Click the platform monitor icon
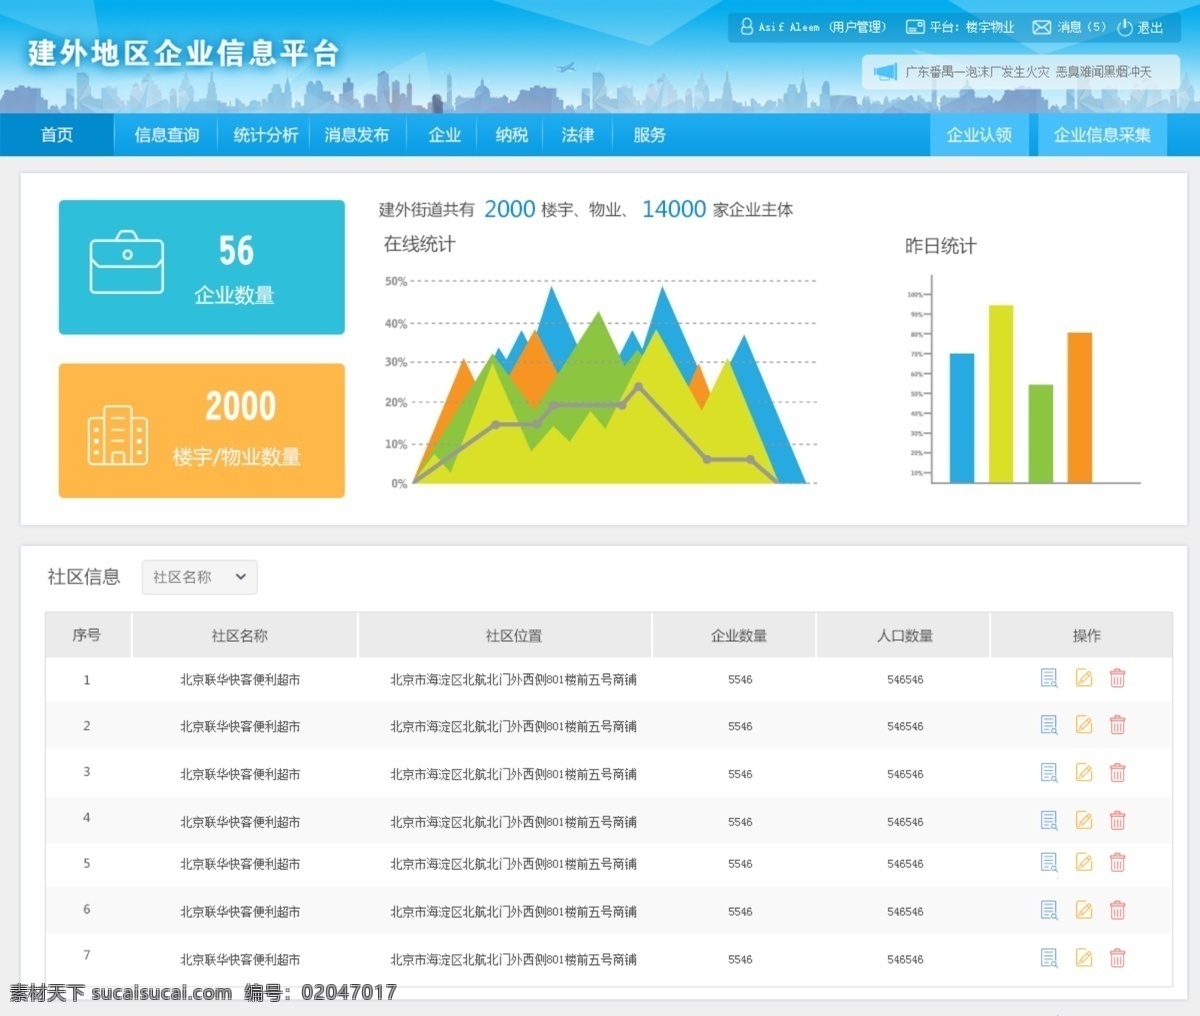Image resolution: width=1200 pixels, height=1016 pixels. click(x=914, y=27)
